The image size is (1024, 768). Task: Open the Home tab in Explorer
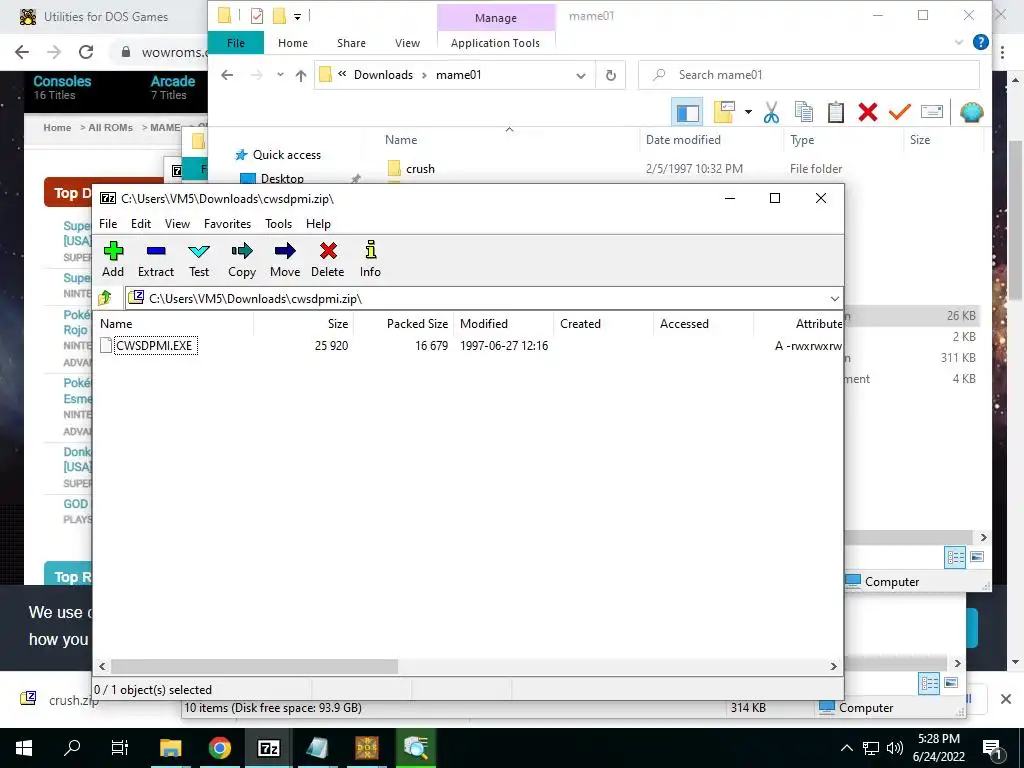tap(293, 43)
